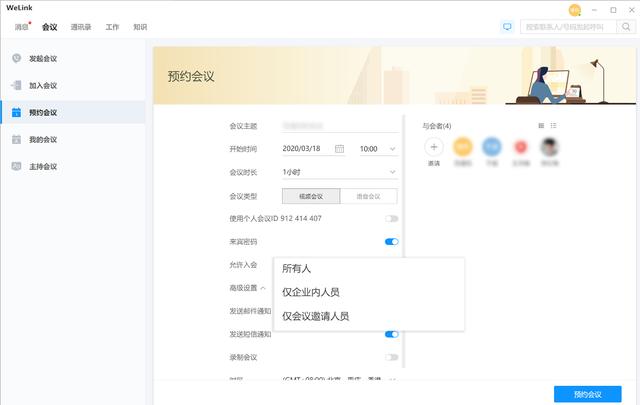Toggle use of personal meeting ID switch
Viewport: 640px width, 405px height.
(x=391, y=219)
